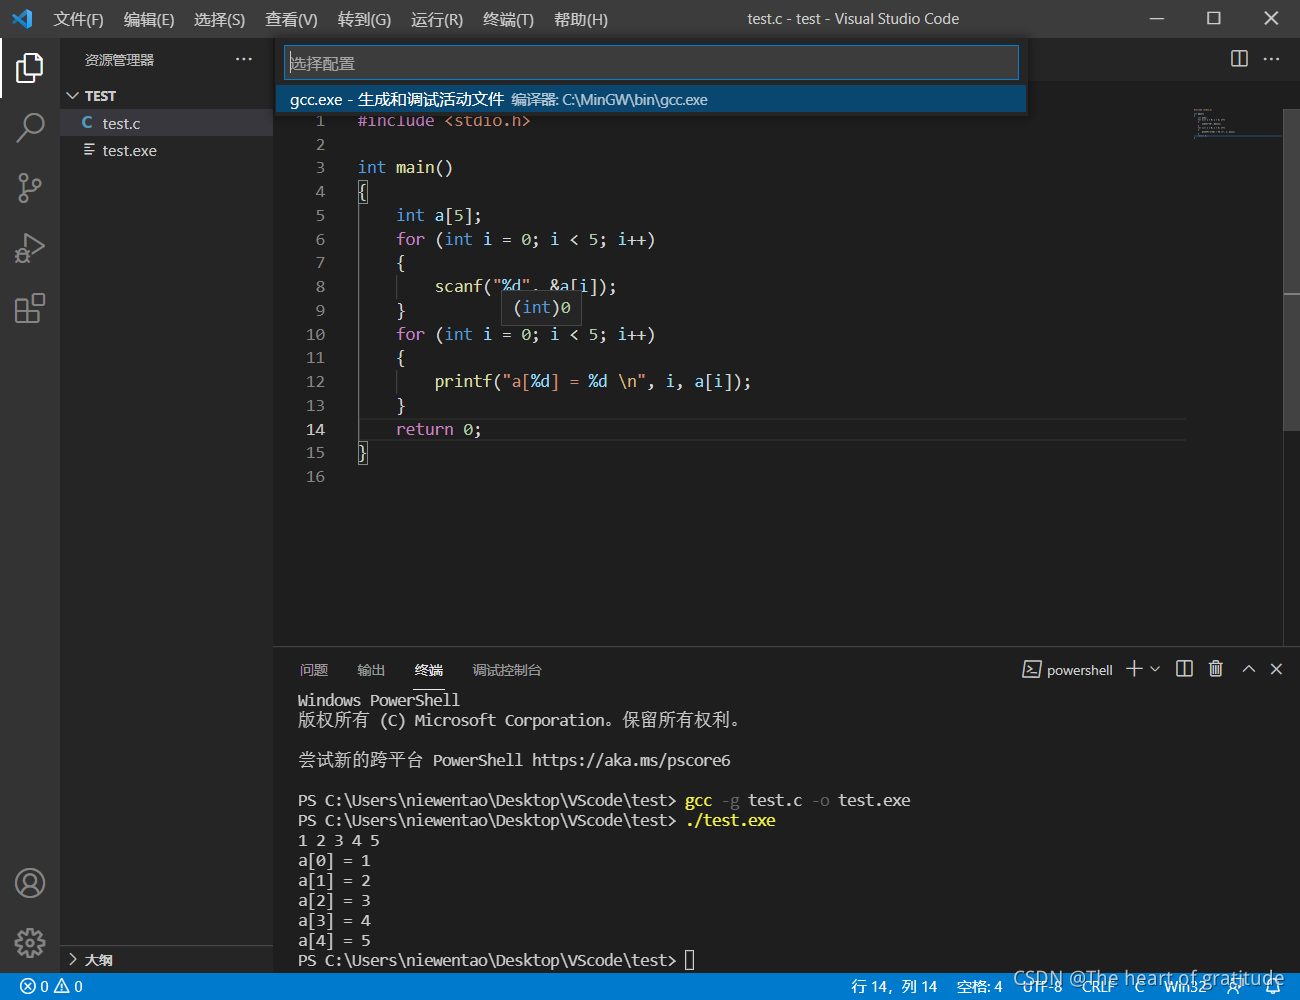This screenshot has height=1000, width=1300.
Task: Click the editor vertical scrollbar
Action: [1291, 270]
